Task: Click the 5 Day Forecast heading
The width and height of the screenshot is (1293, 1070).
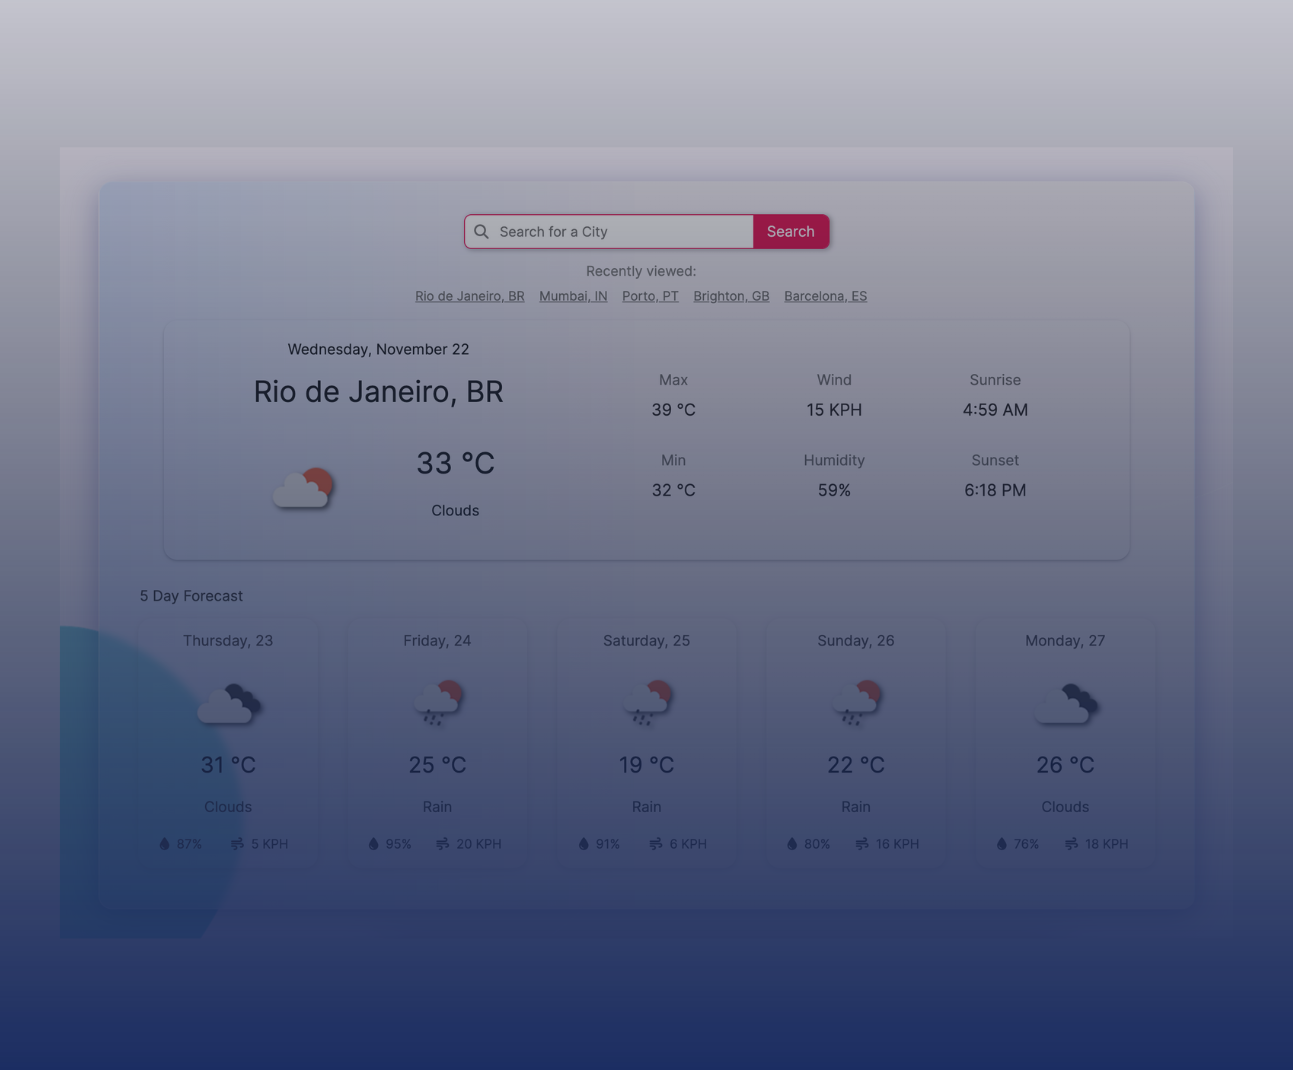Action: tap(191, 596)
